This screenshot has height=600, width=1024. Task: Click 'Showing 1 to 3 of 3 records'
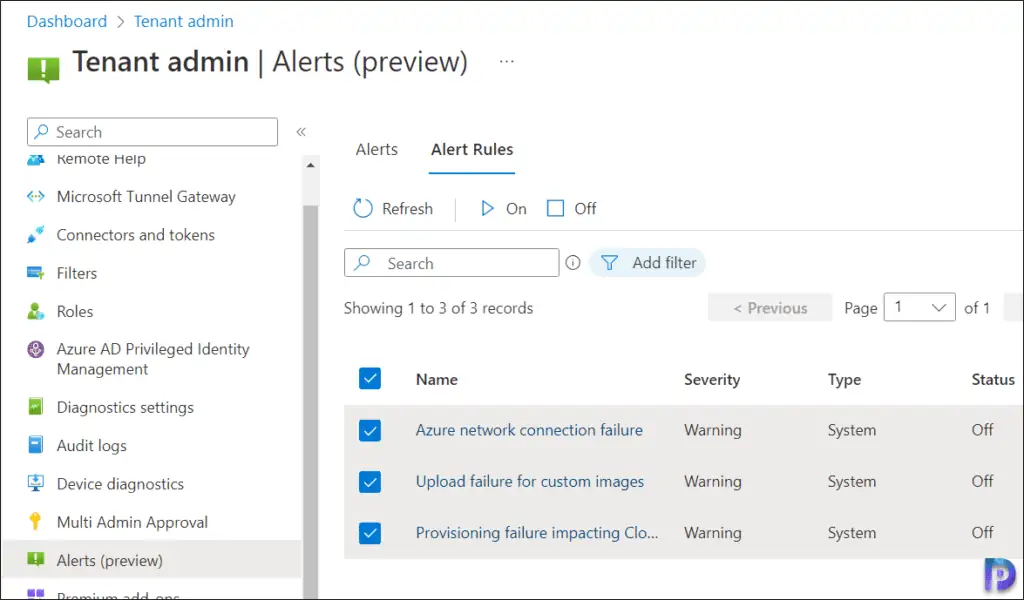(x=438, y=308)
